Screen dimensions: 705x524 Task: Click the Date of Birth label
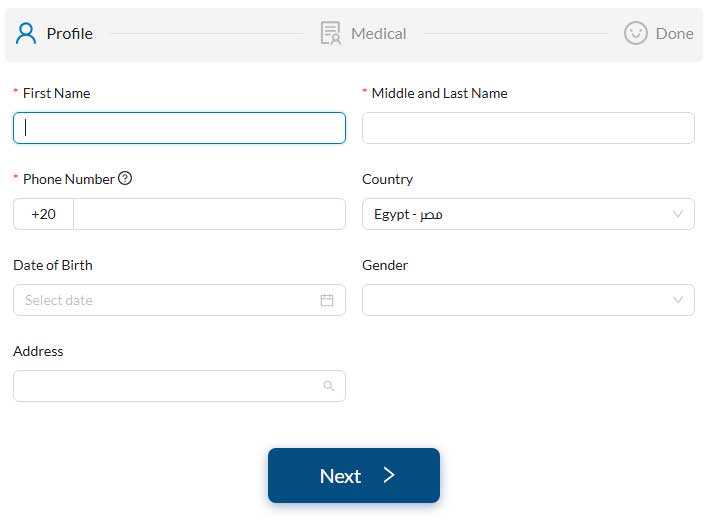coord(53,265)
